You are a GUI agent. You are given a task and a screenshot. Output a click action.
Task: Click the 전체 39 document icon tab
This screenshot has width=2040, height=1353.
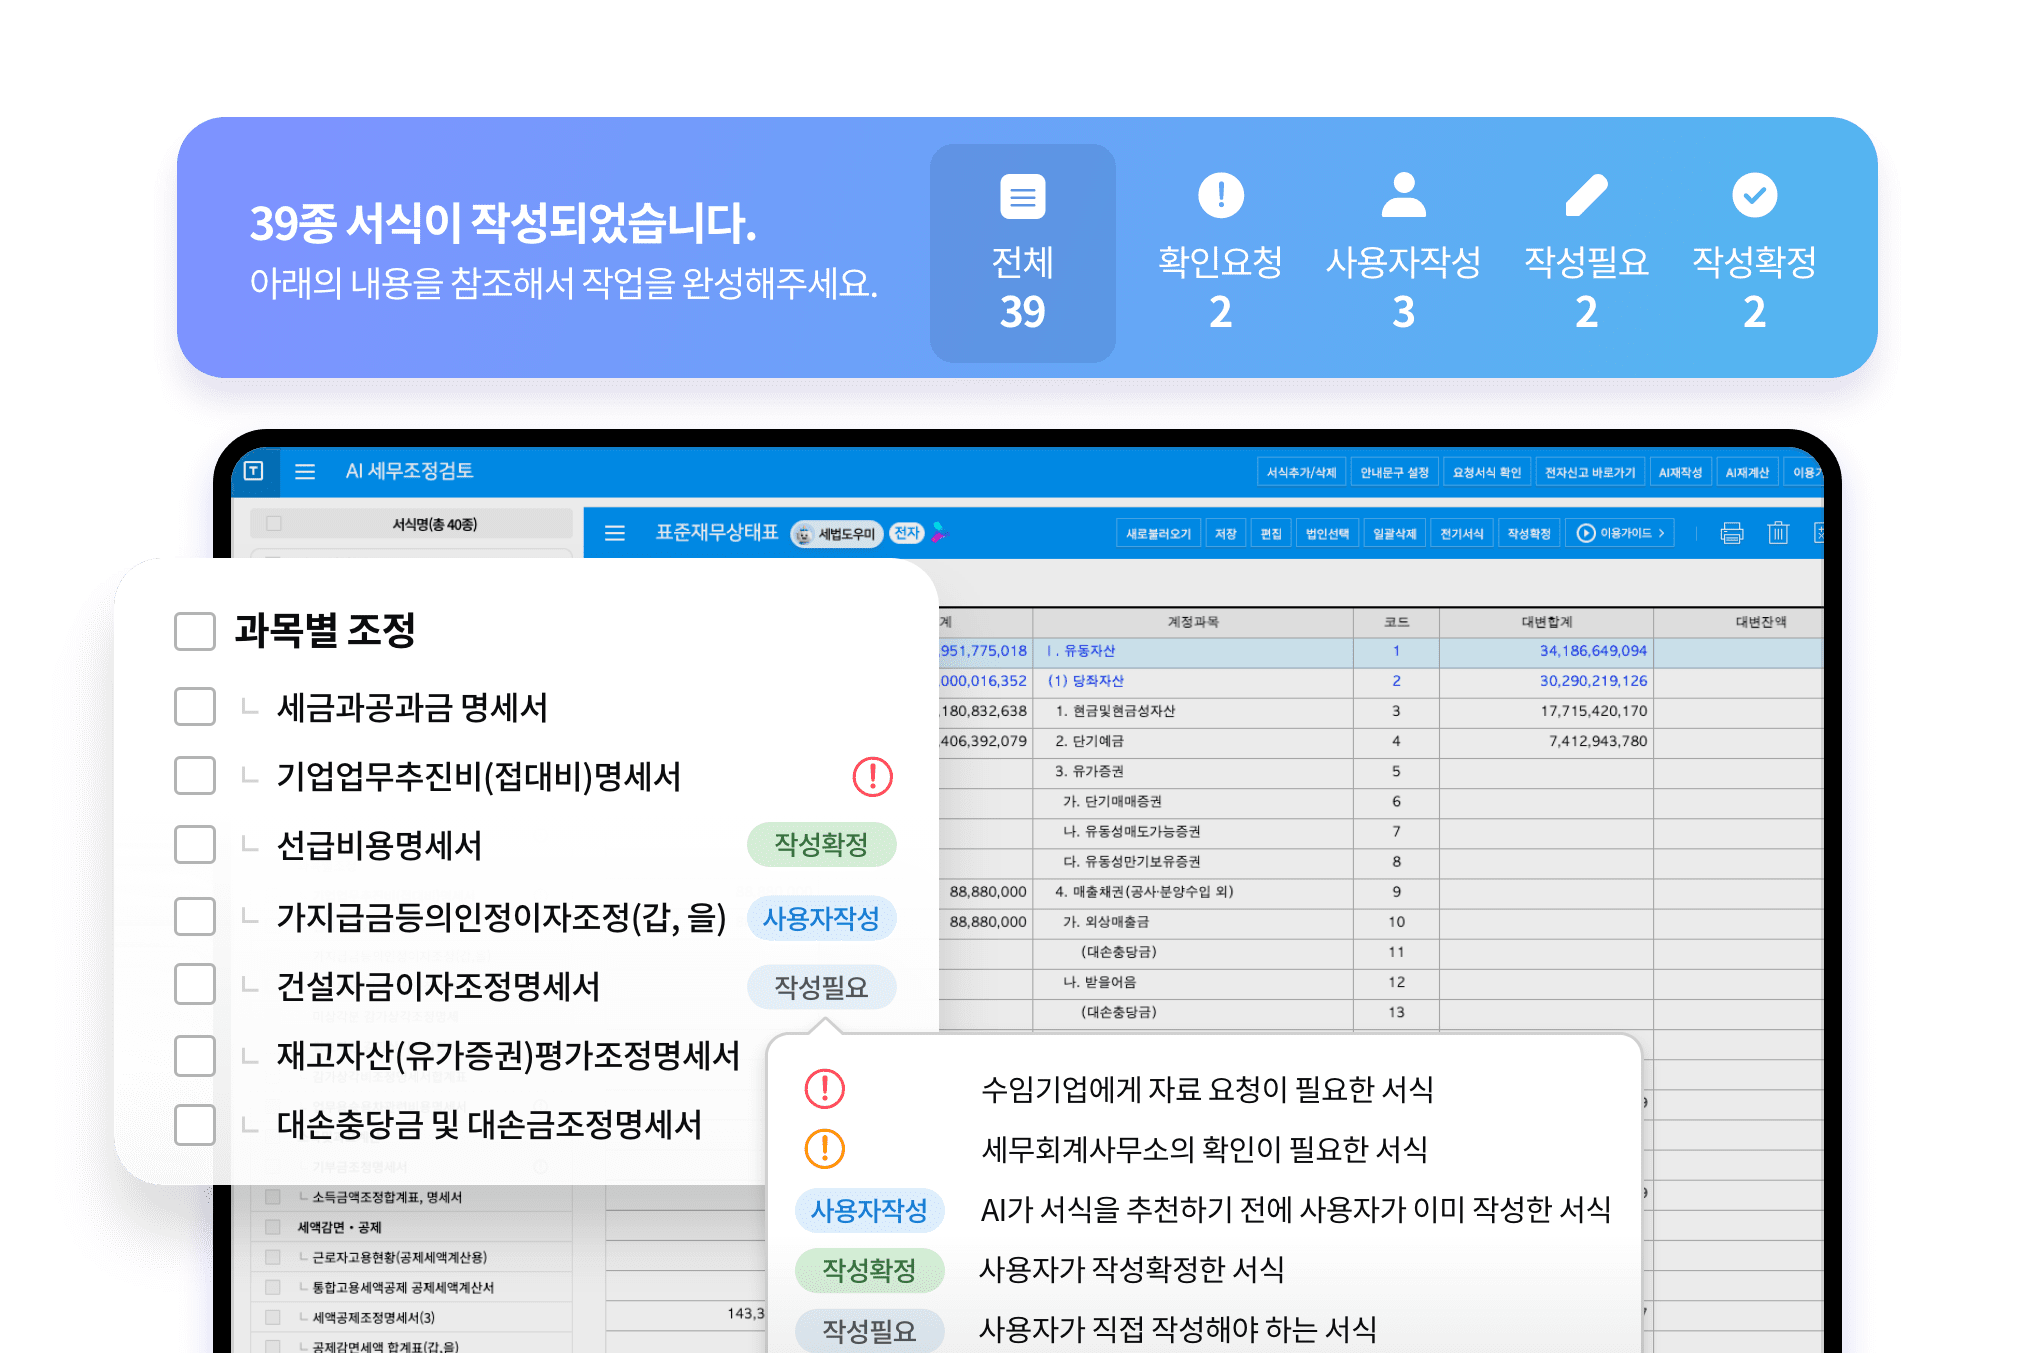point(1022,252)
